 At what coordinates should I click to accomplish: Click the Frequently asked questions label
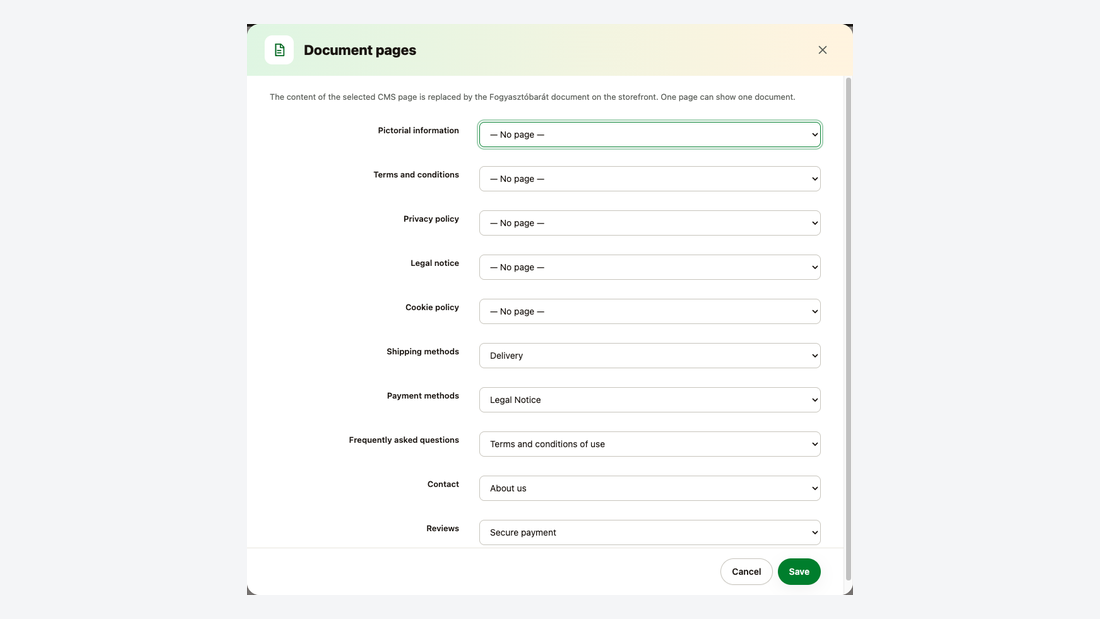coord(404,440)
